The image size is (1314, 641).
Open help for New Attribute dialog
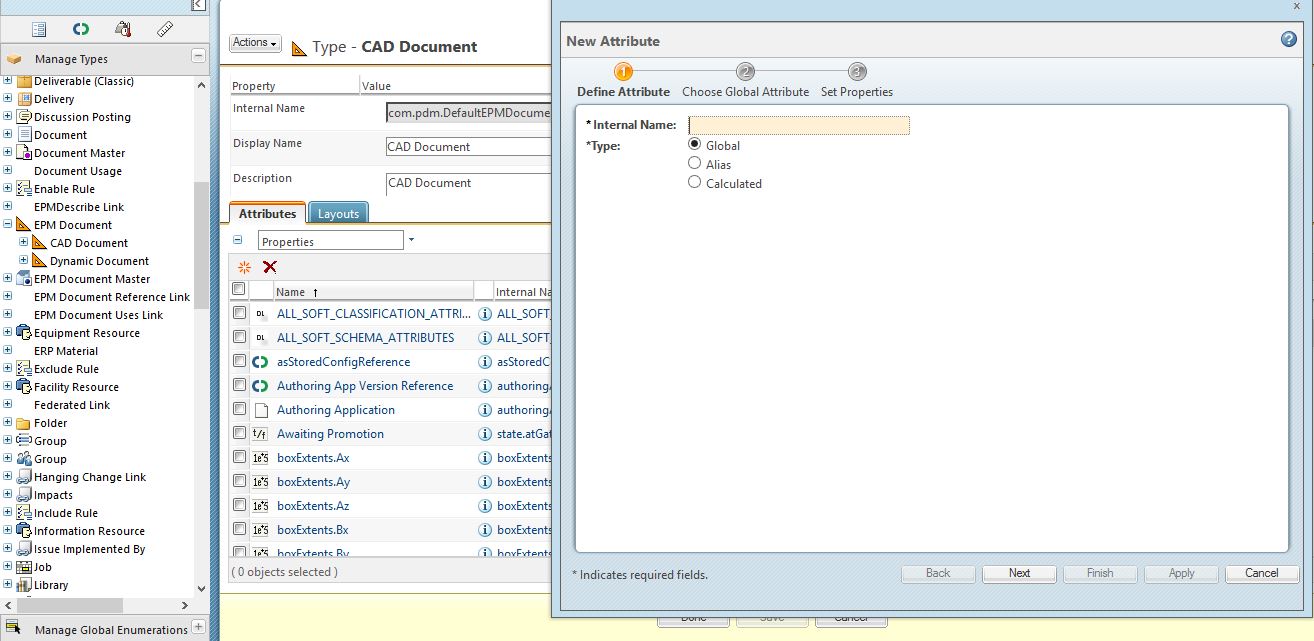click(1289, 39)
